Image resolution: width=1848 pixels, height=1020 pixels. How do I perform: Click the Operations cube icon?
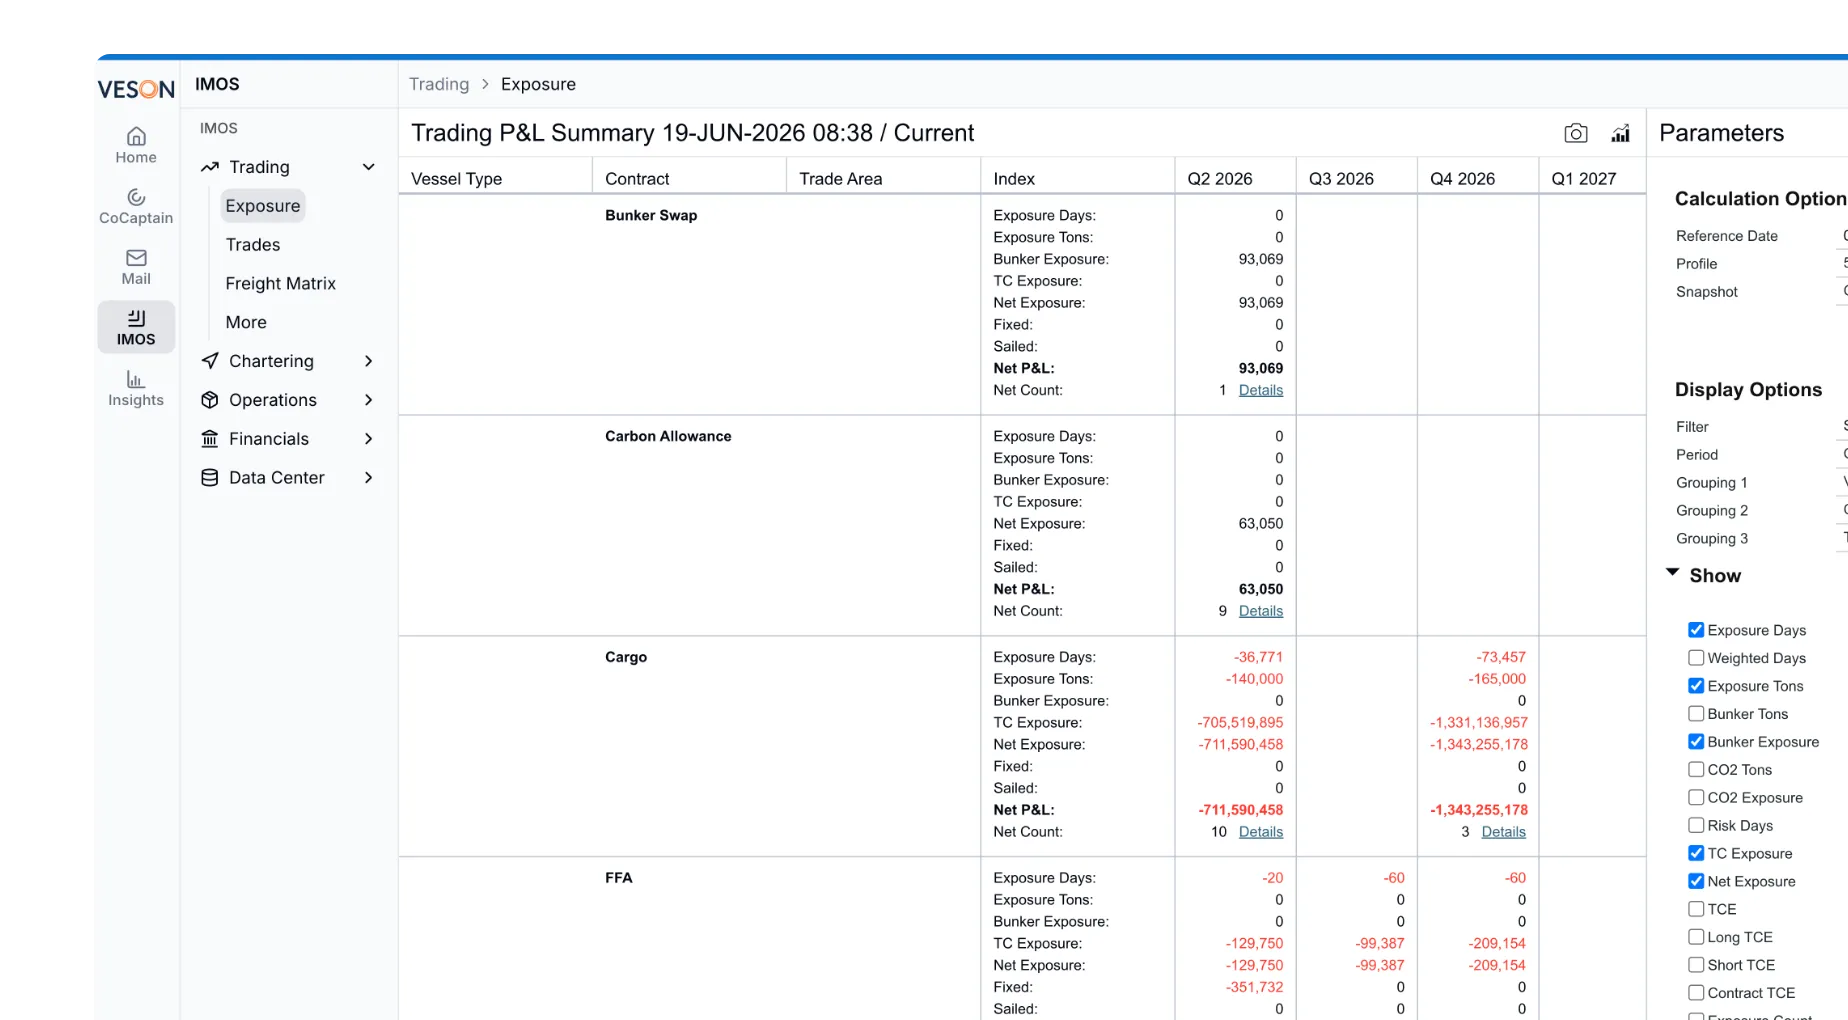(210, 400)
